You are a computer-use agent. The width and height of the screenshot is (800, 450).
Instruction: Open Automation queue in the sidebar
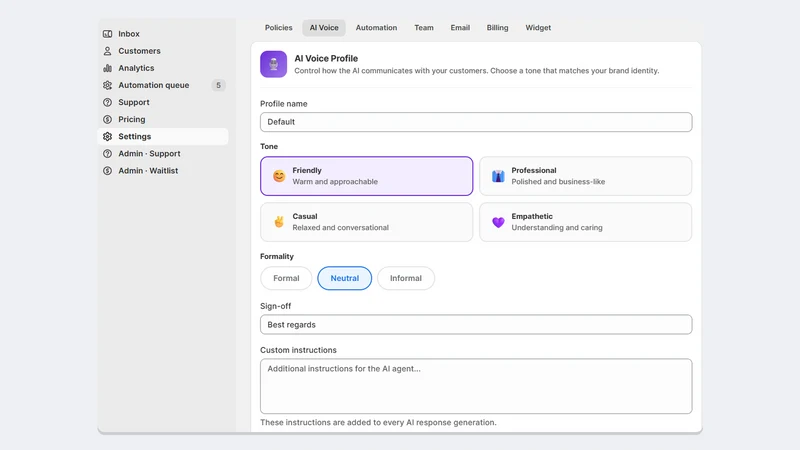[163, 85]
